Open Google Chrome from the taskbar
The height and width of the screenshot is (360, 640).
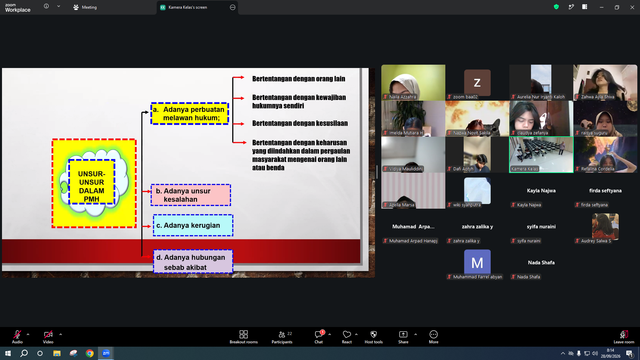point(90,353)
